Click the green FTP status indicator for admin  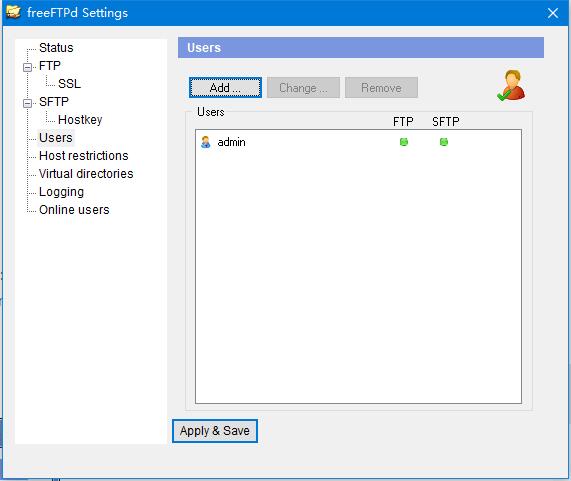point(403,142)
